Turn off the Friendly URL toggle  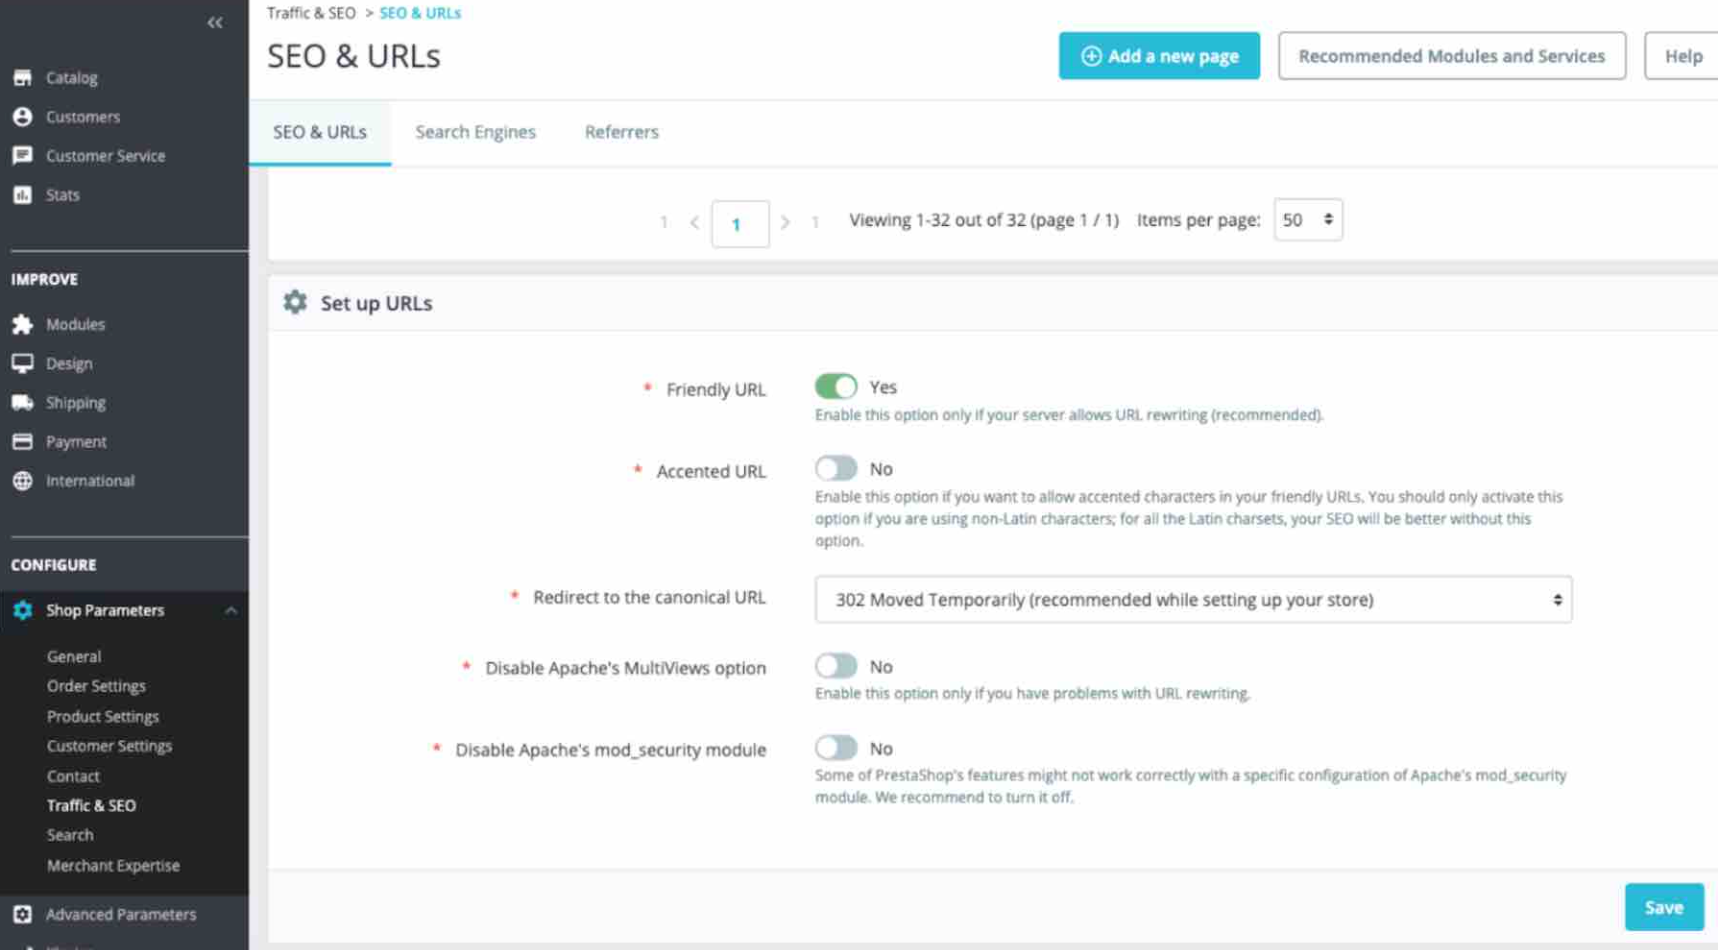835,387
